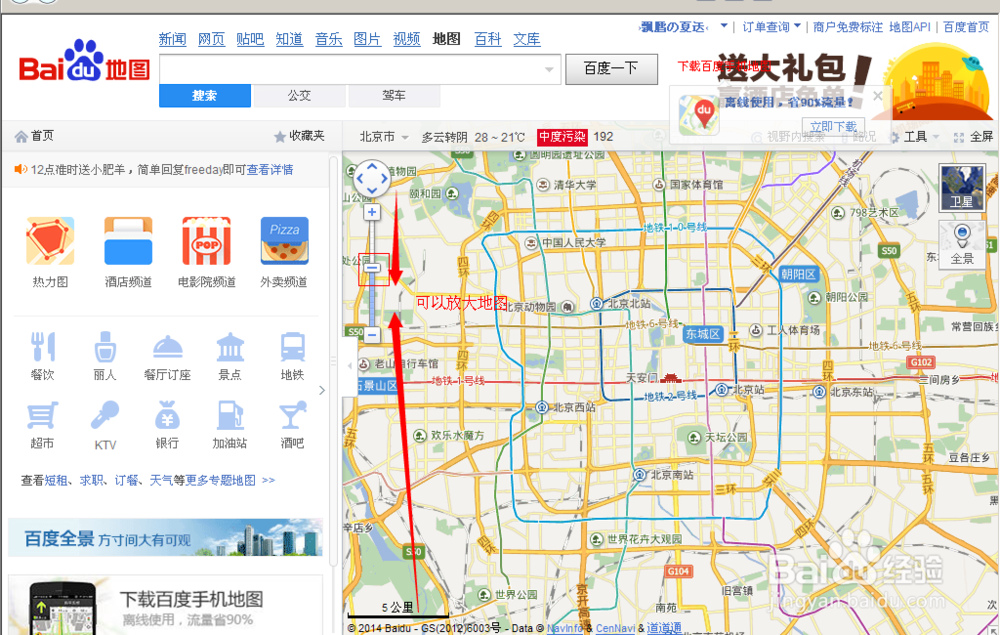This screenshot has height=635, width=1000.
Task: Click the 百度一下 search button
Action: click(611, 69)
